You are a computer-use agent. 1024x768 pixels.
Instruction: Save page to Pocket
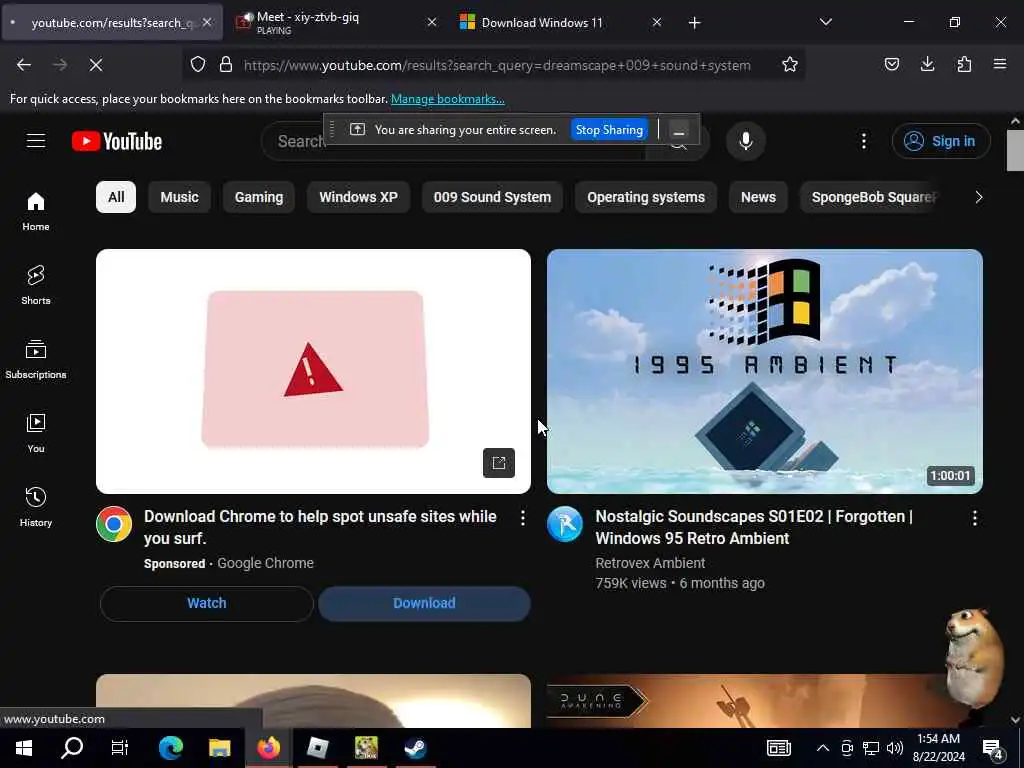coord(891,64)
